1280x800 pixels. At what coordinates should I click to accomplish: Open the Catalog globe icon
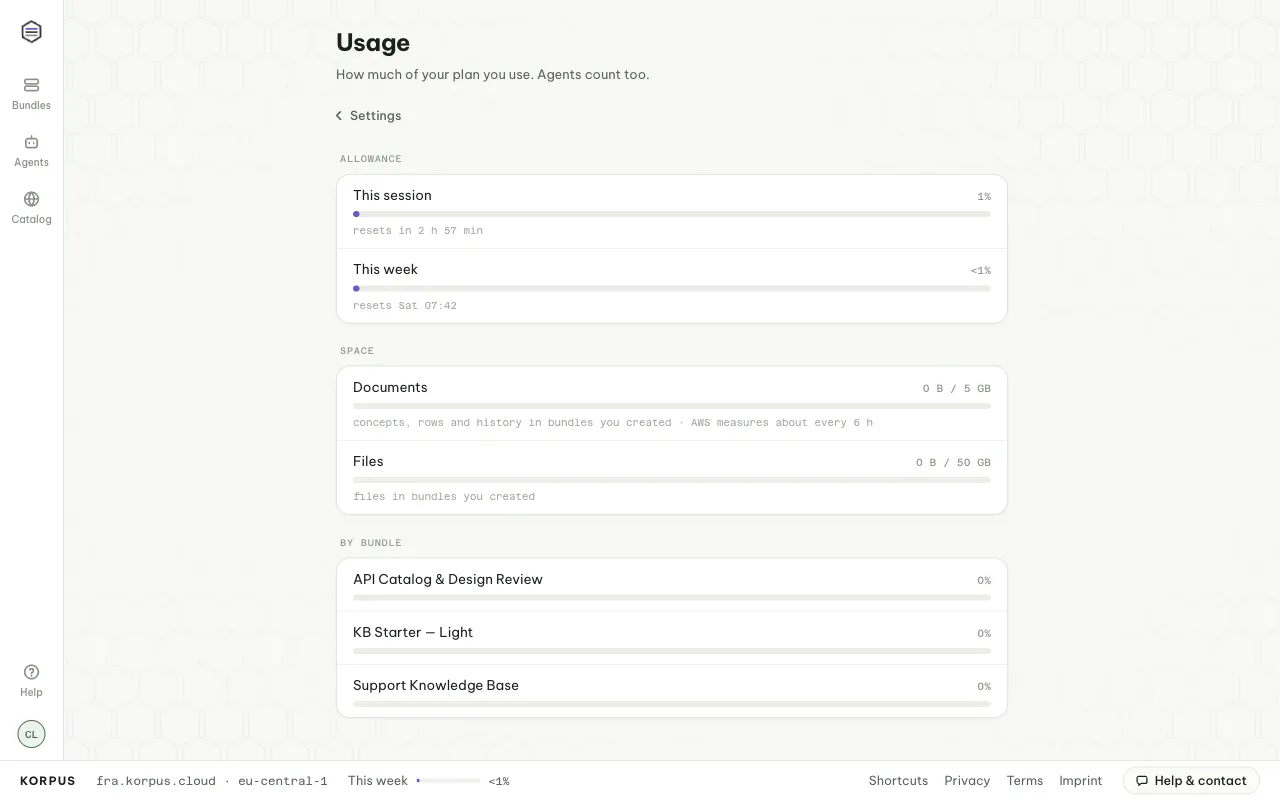point(31,199)
